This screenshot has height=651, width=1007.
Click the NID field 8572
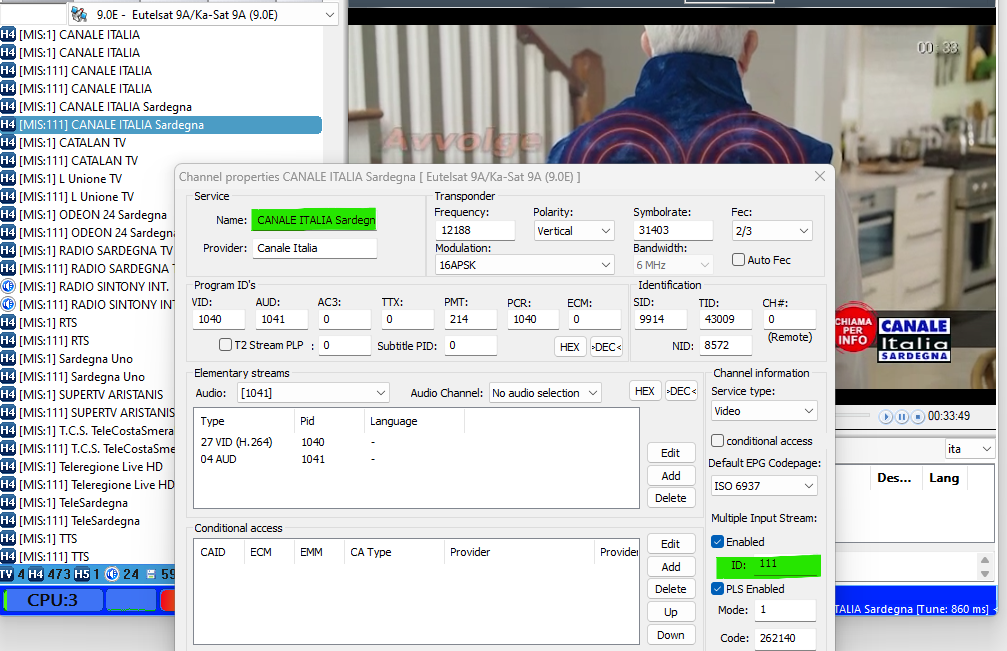(x=725, y=345)
